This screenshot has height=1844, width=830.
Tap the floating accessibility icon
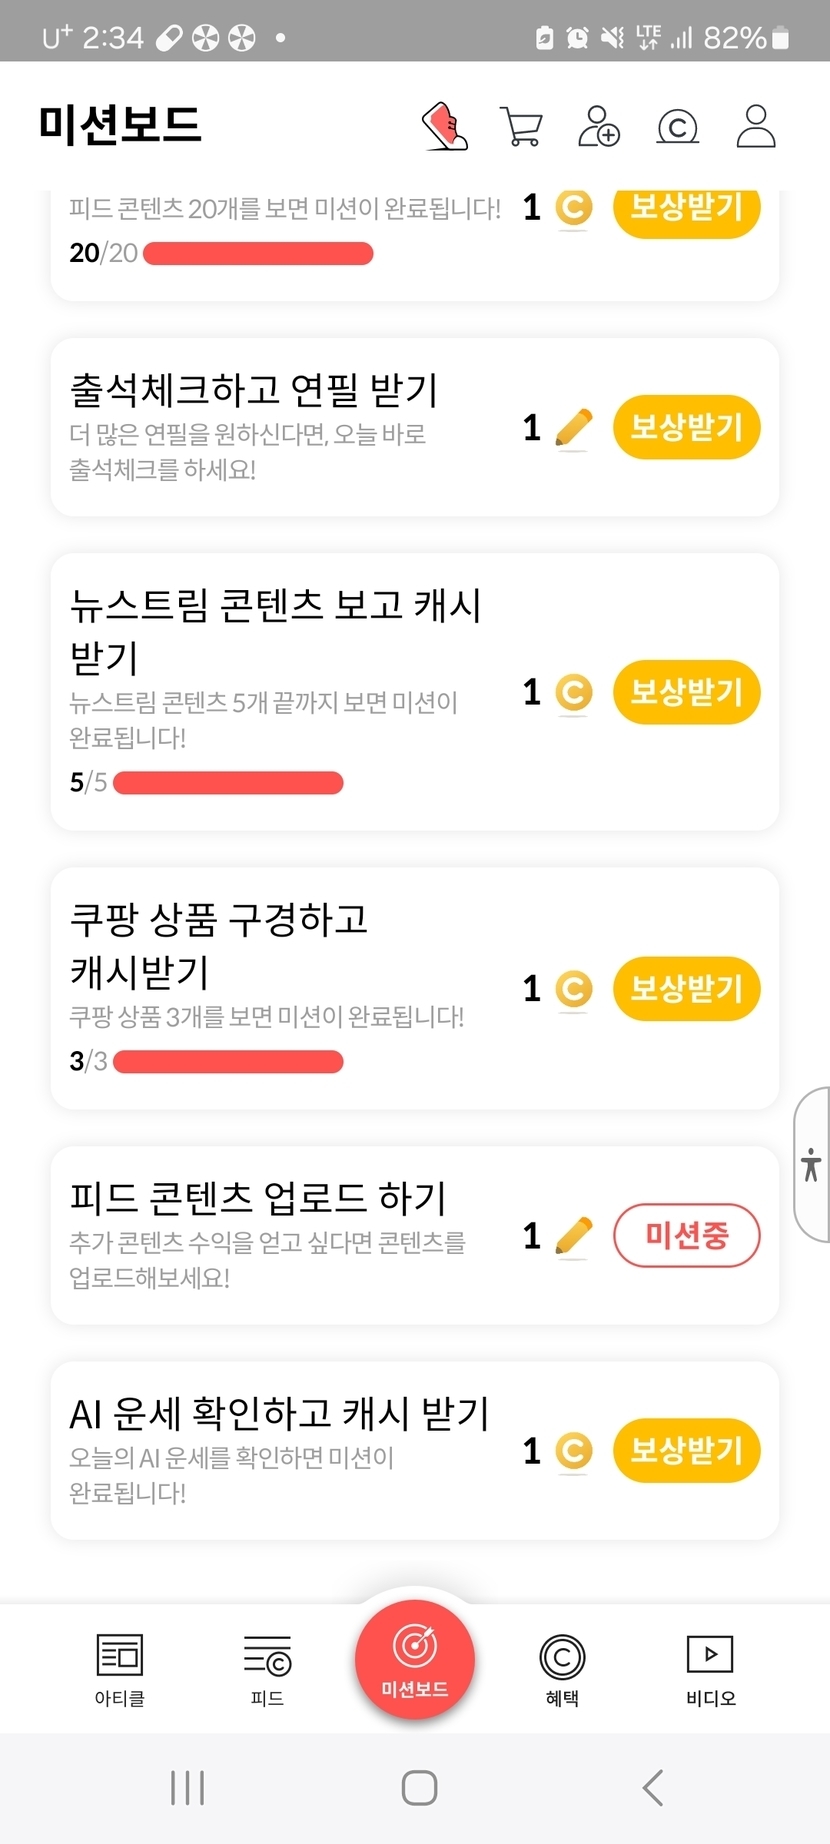coord(811,1165)
